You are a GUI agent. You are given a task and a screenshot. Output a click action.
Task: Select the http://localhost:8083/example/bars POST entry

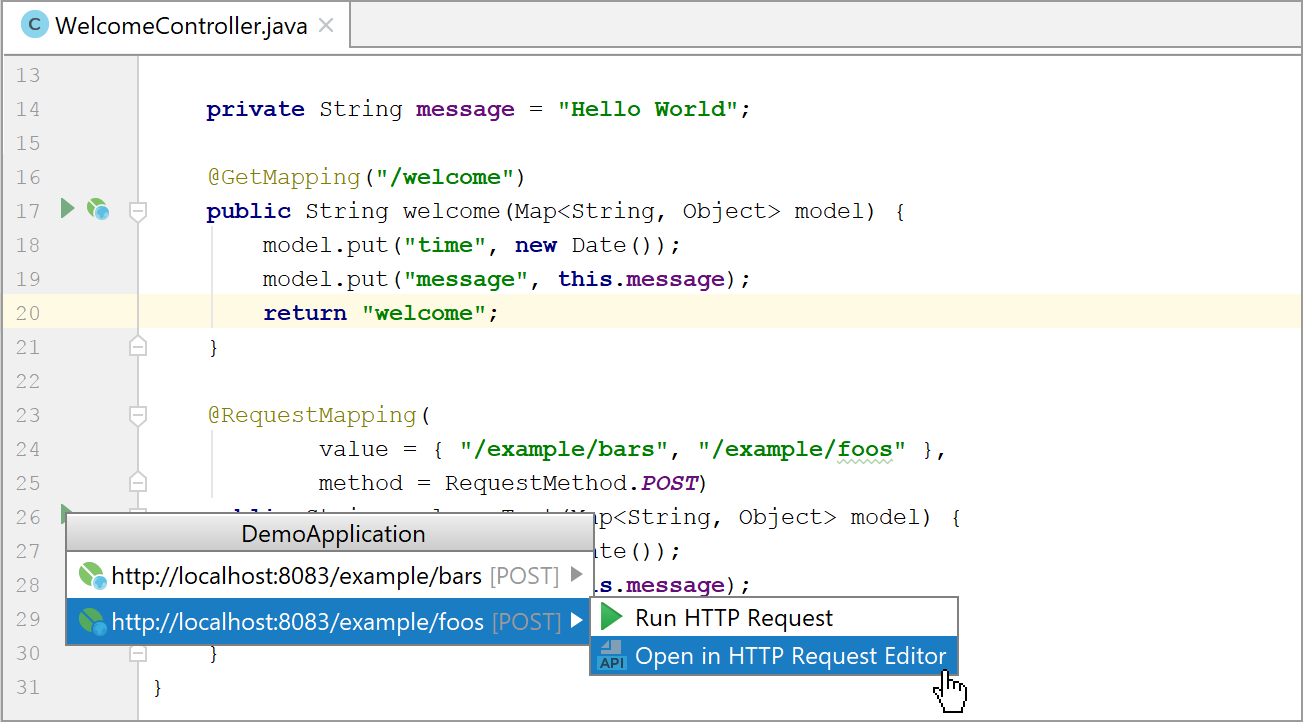[330, 575]
